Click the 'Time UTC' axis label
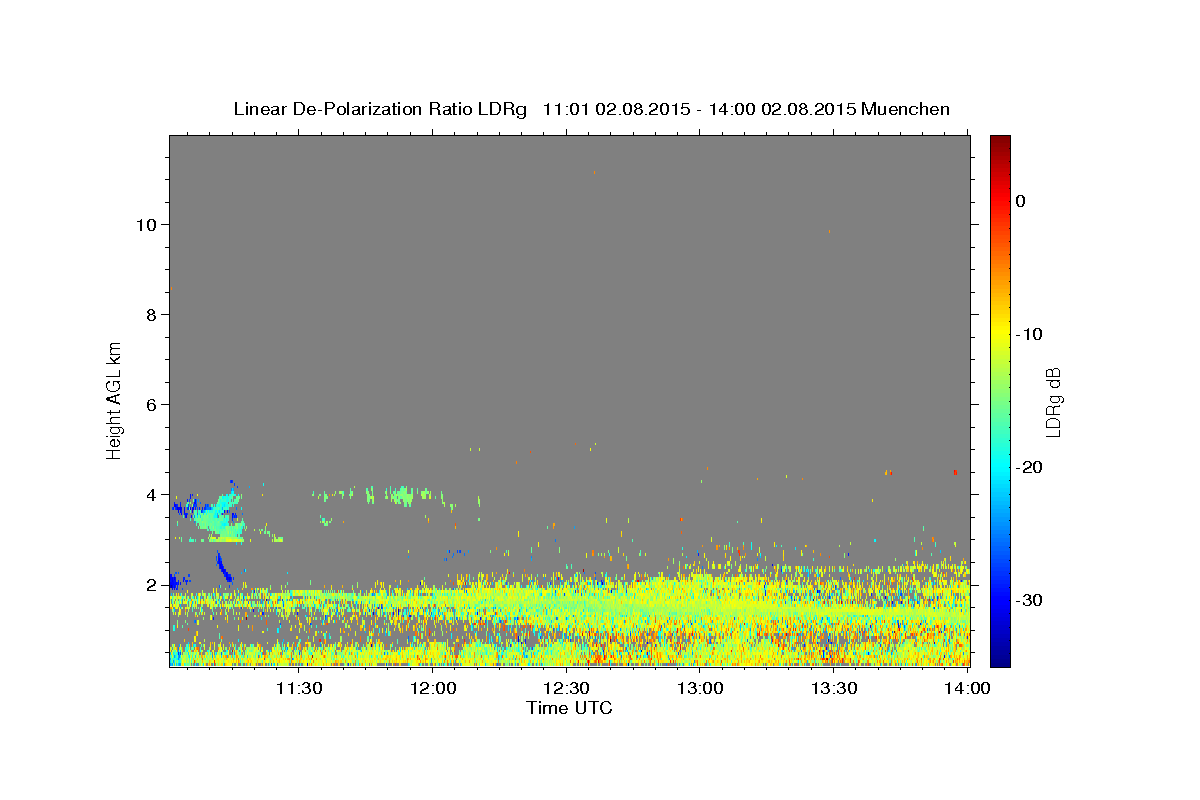Image resolution: width=1200 pixels, height=800 pixels. (569, 708)
